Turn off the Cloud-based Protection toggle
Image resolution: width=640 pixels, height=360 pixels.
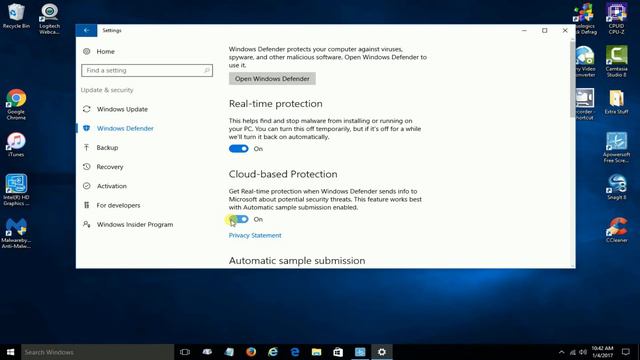coord(238,219)
